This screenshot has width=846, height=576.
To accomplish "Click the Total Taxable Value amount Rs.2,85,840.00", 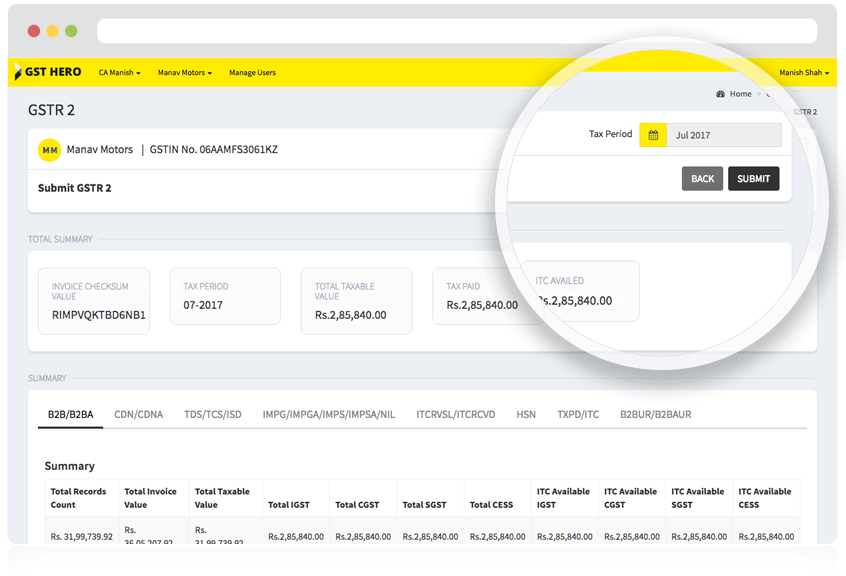I will pyautogui.click(x=351, y=315).
